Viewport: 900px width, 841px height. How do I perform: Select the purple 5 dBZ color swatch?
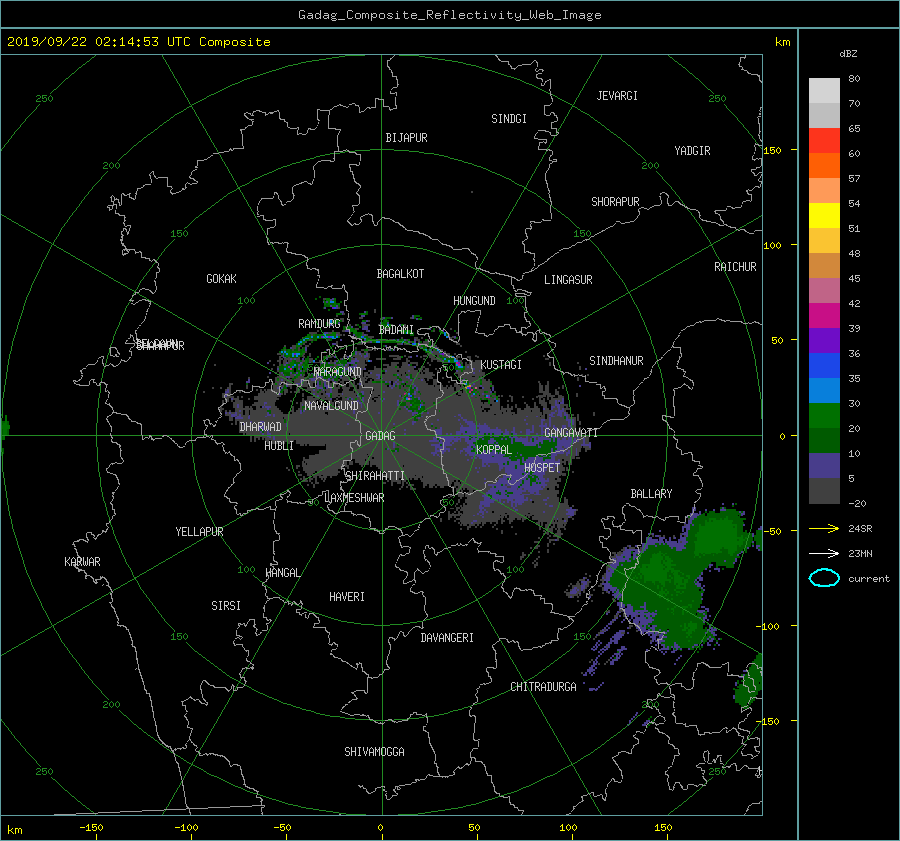pyautogui.click(x=824, y=466)
